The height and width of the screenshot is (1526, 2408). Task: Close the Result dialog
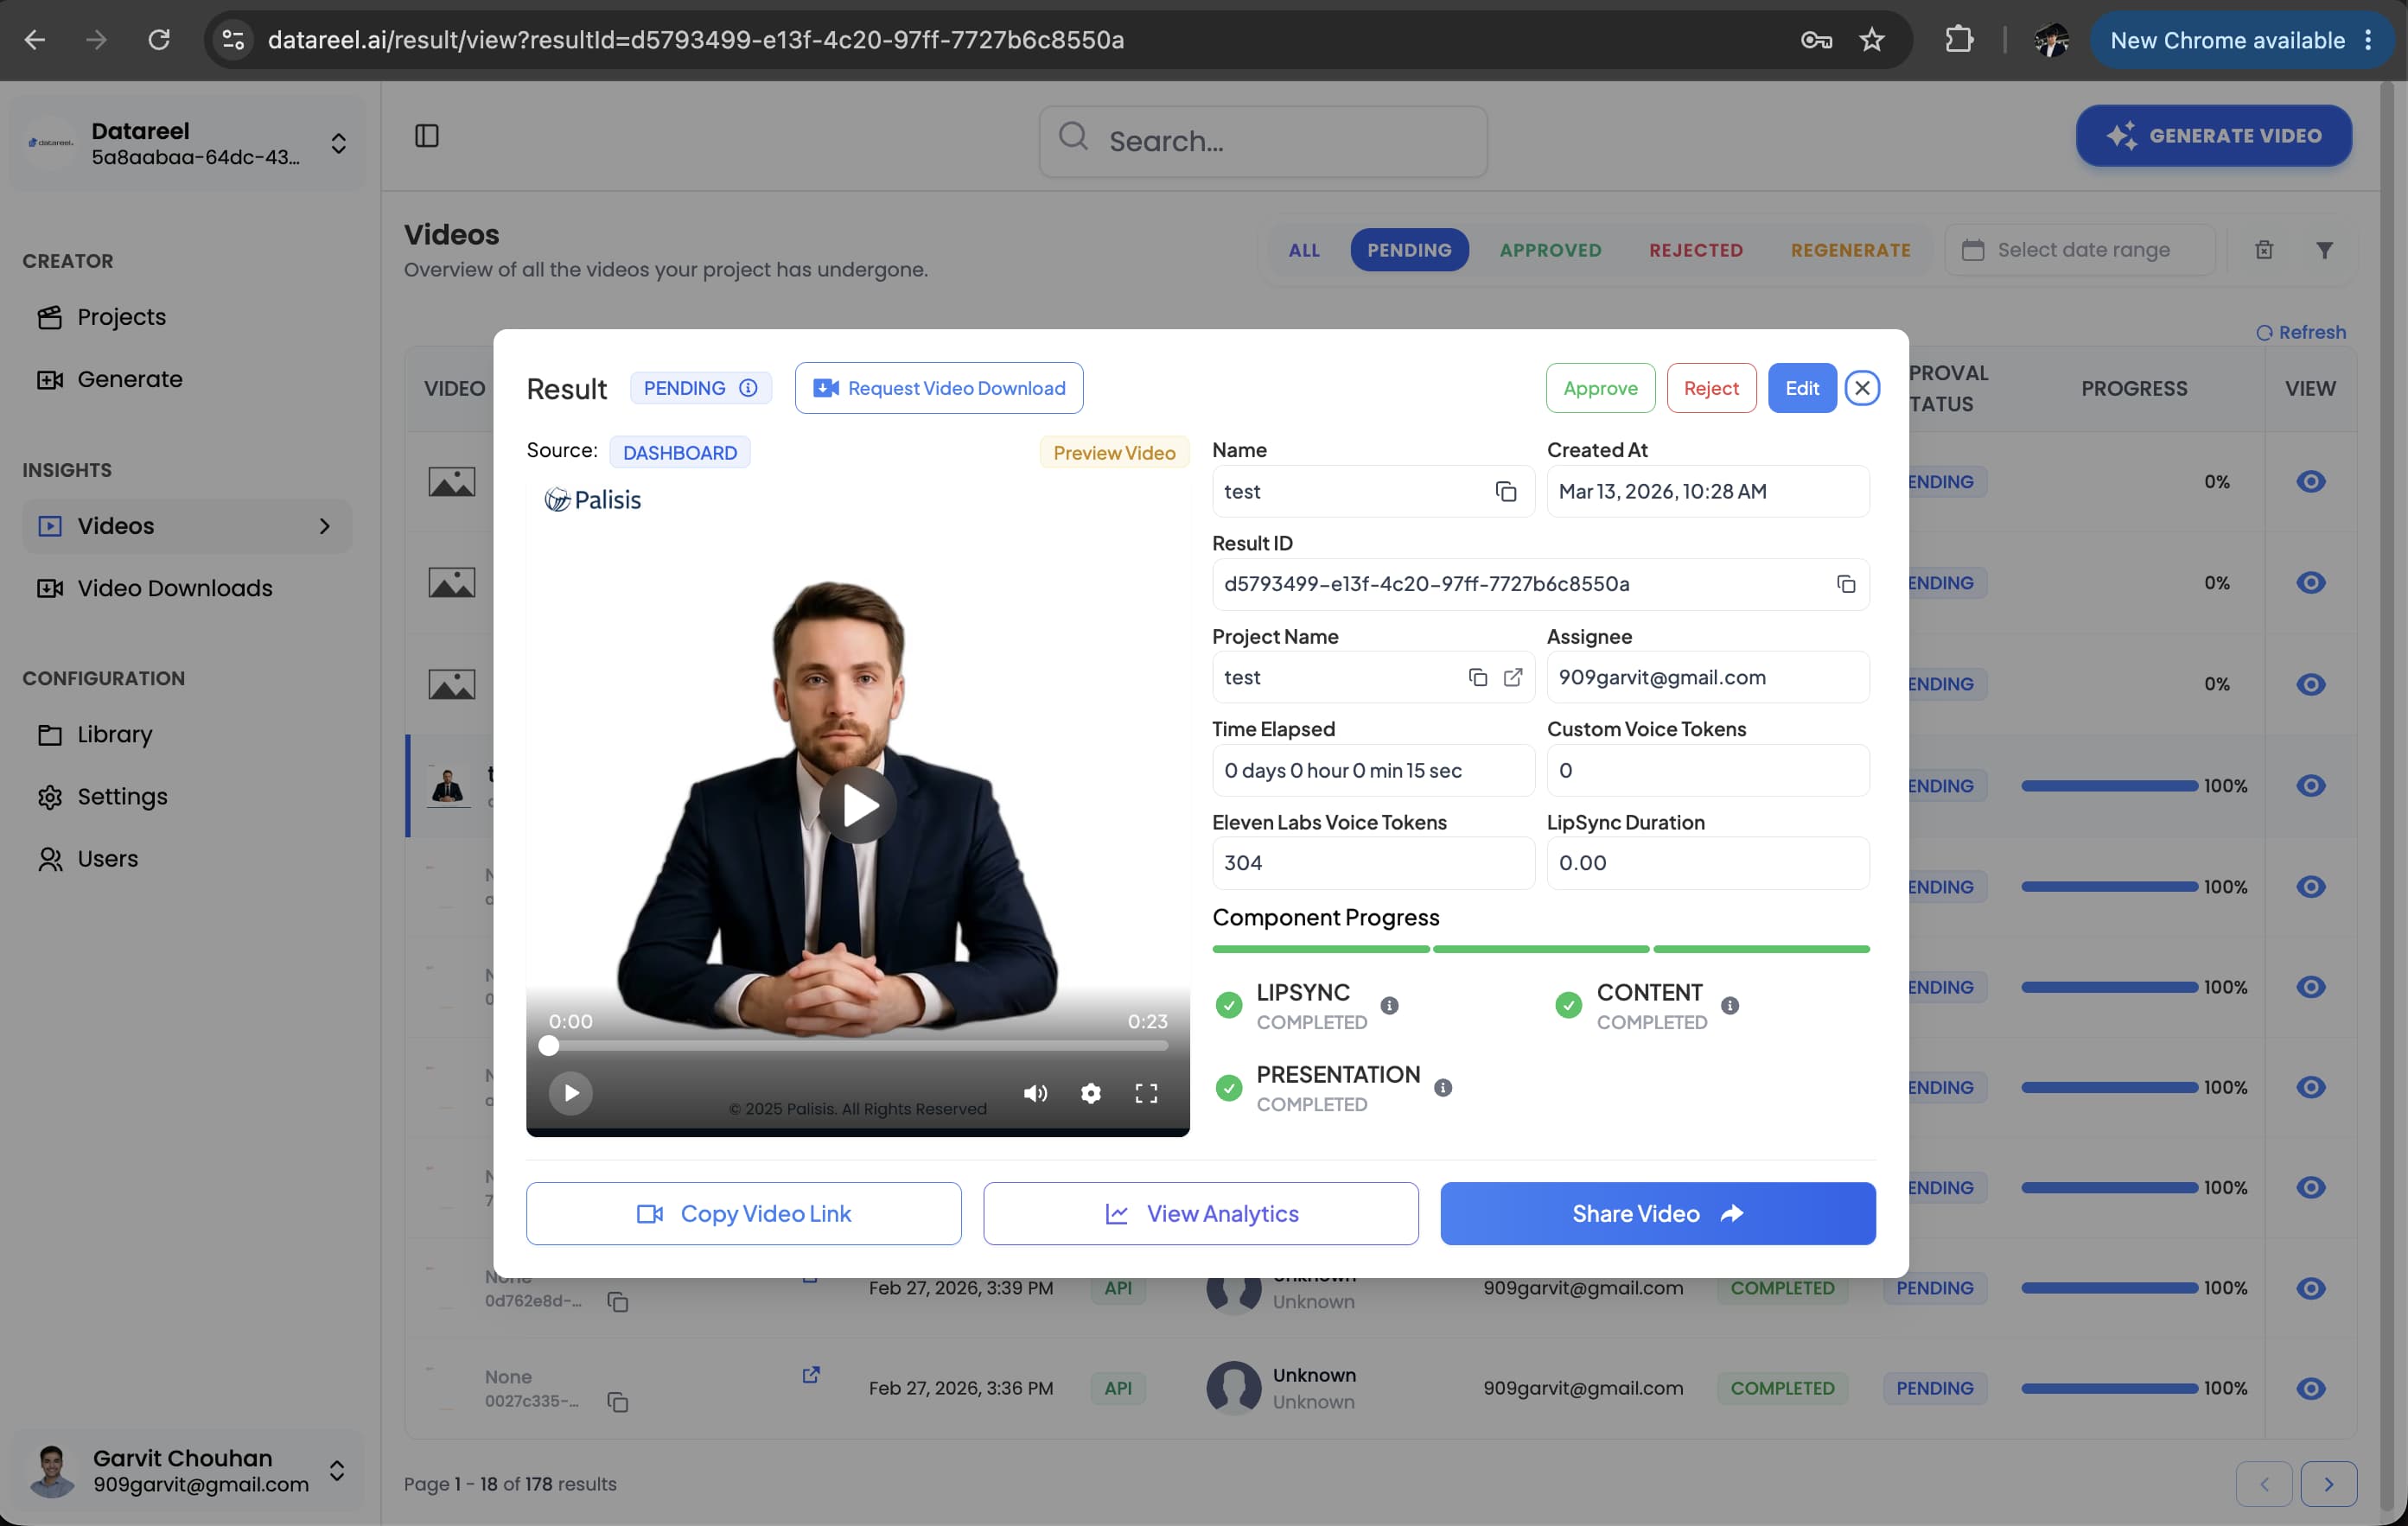(x=1861, y=388)
